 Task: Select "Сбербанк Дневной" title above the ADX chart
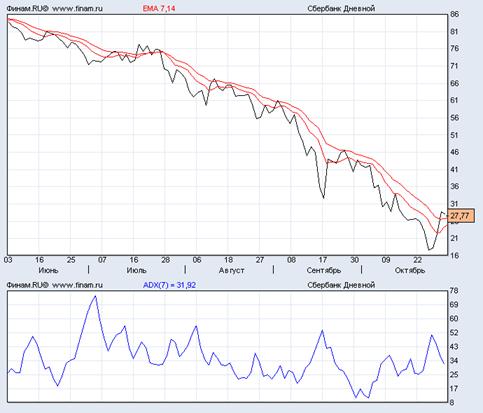click(341, 285)
